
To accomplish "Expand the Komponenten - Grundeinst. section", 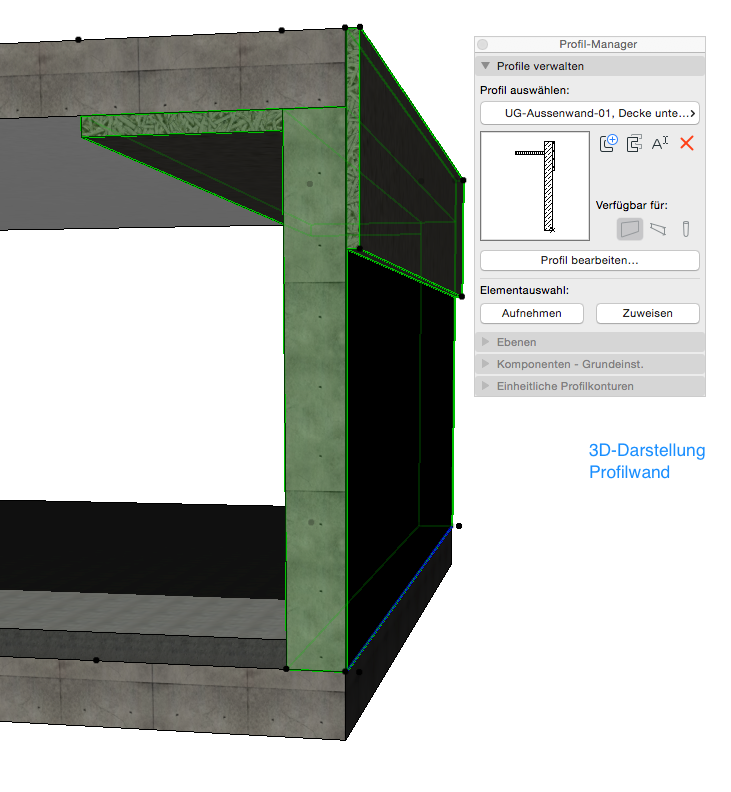I will coord(486,364).
